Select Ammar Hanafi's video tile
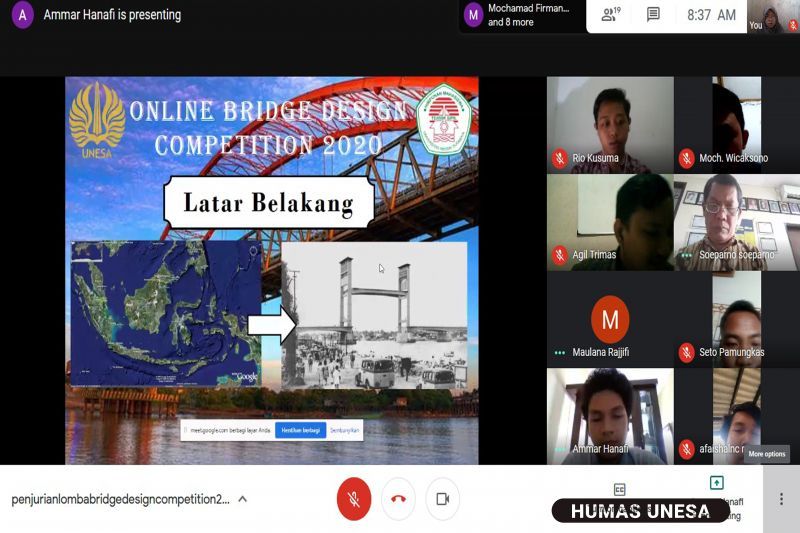 [x=610, y=416]
